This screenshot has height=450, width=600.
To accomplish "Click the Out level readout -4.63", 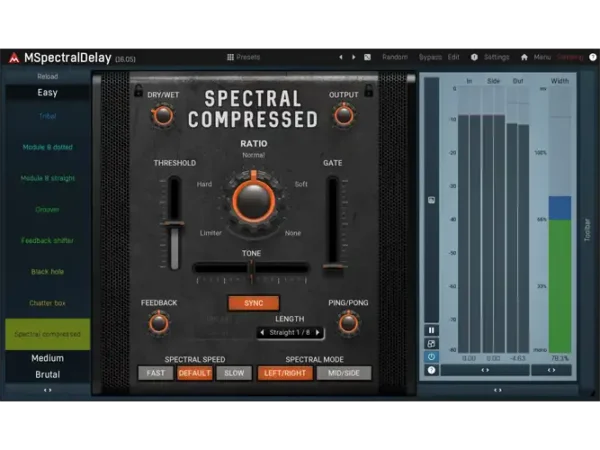I will (x=518, y=359).
